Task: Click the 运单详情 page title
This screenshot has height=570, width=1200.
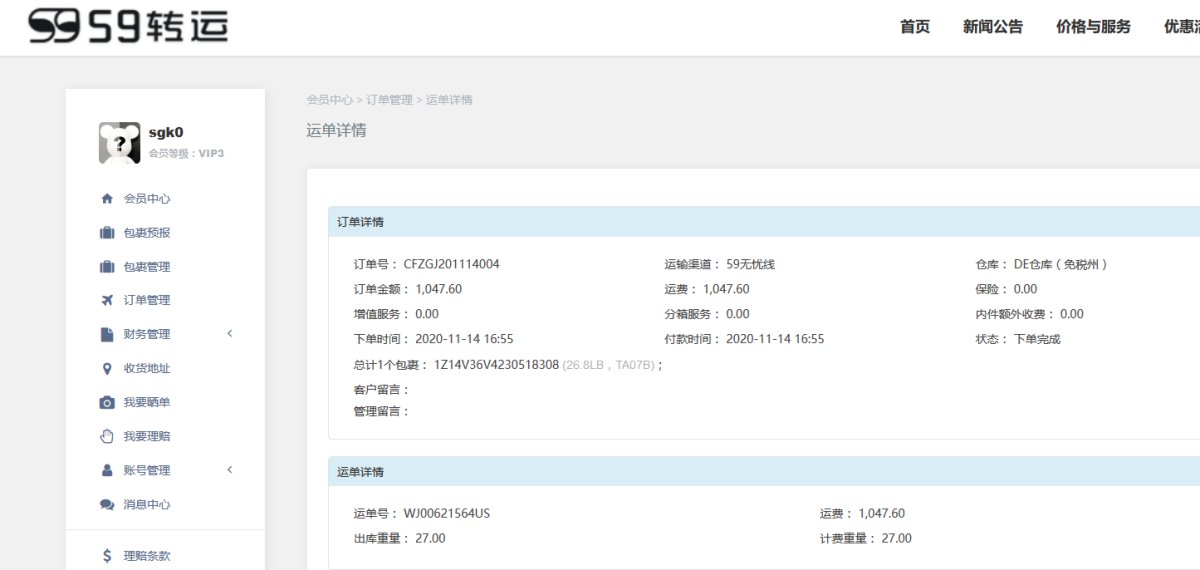Action: pyautogui.click(x=336, y=130)
